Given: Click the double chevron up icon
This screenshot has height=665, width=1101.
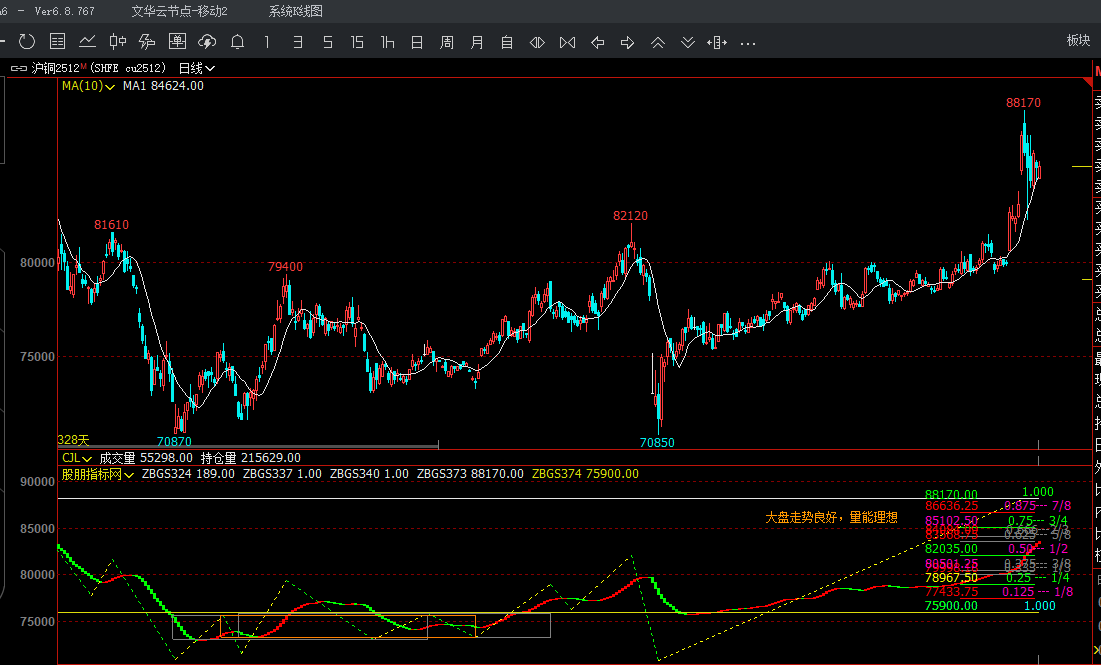Looking at the screenshot, I should tap(657, 42).
